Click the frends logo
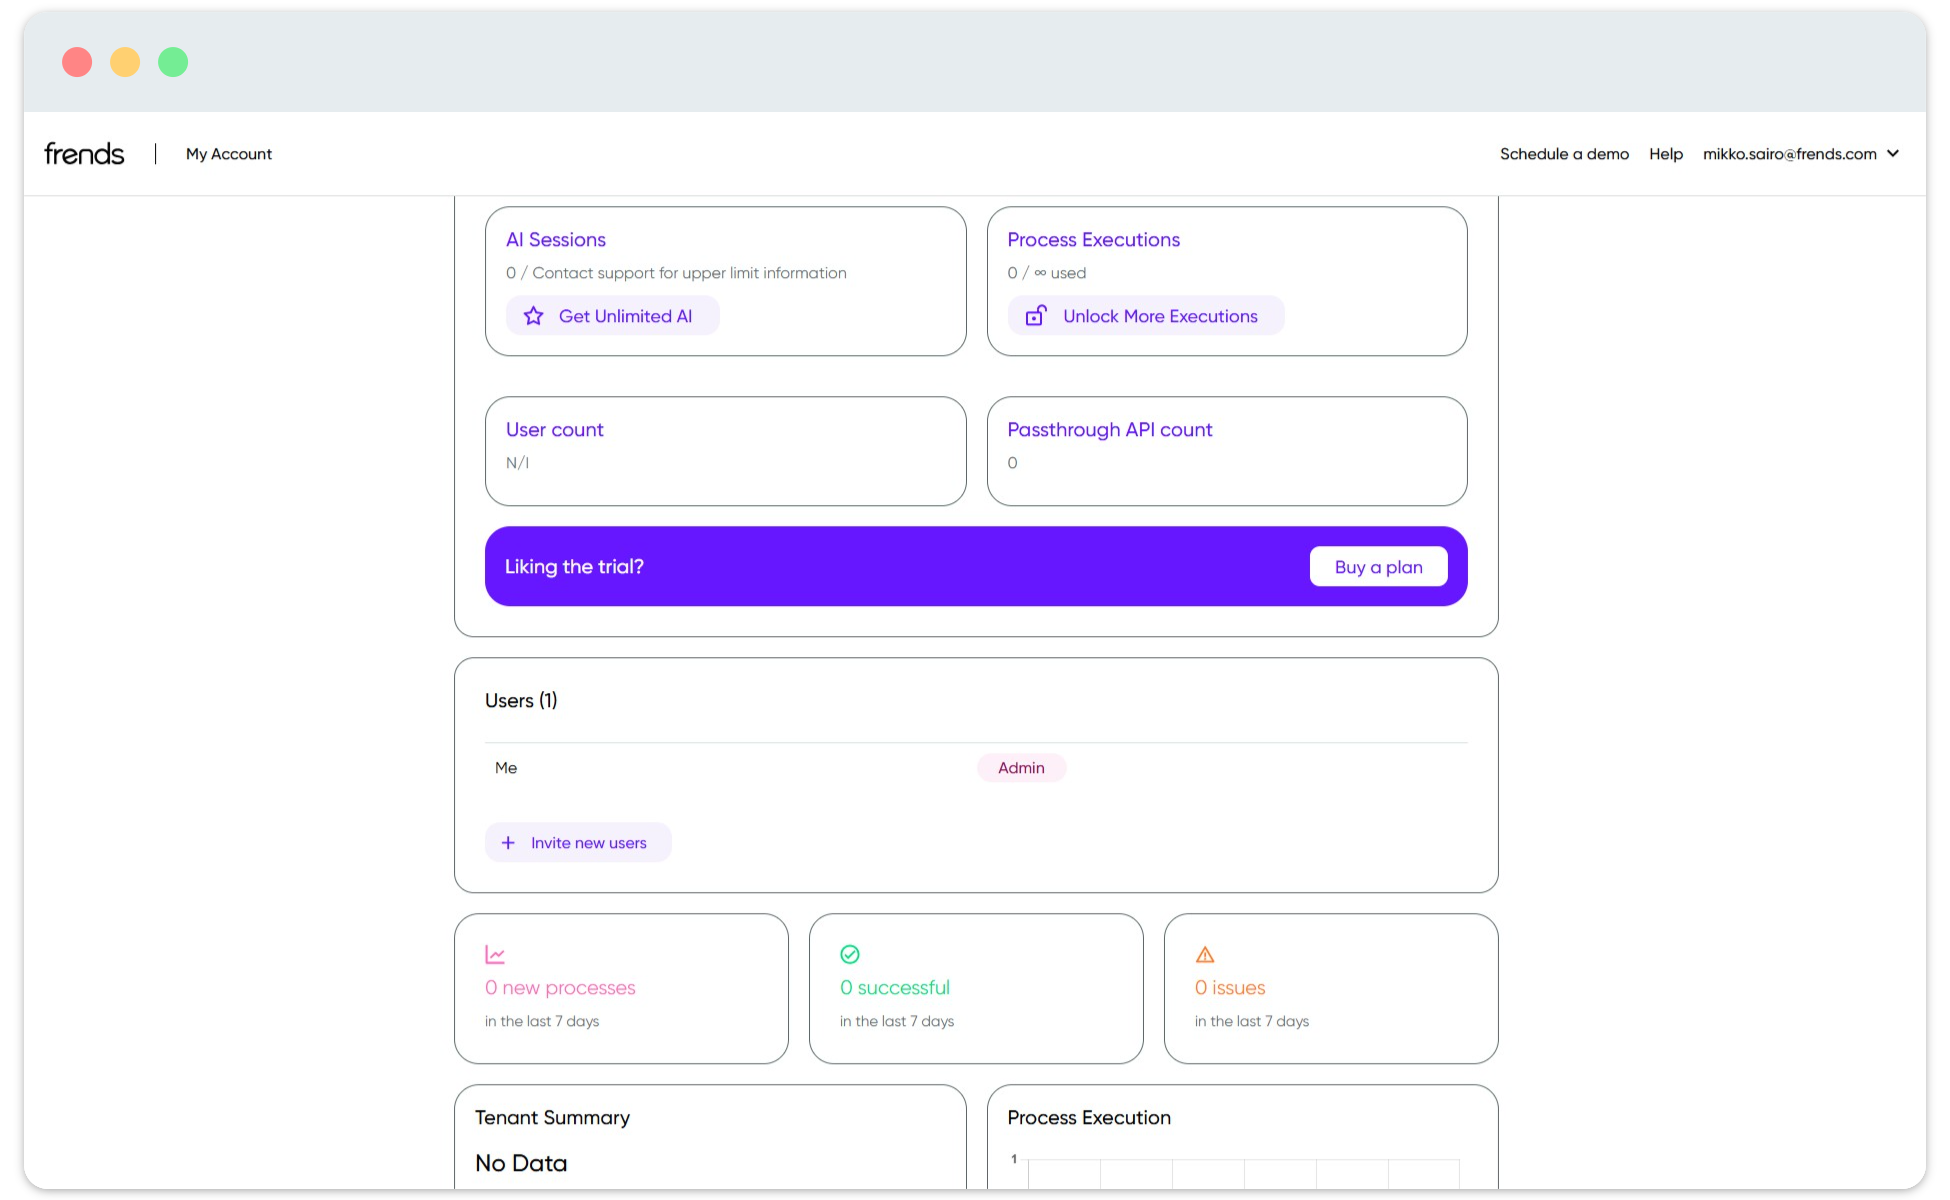This screenshot has width=1950, height=1200. tap(84, 154)
